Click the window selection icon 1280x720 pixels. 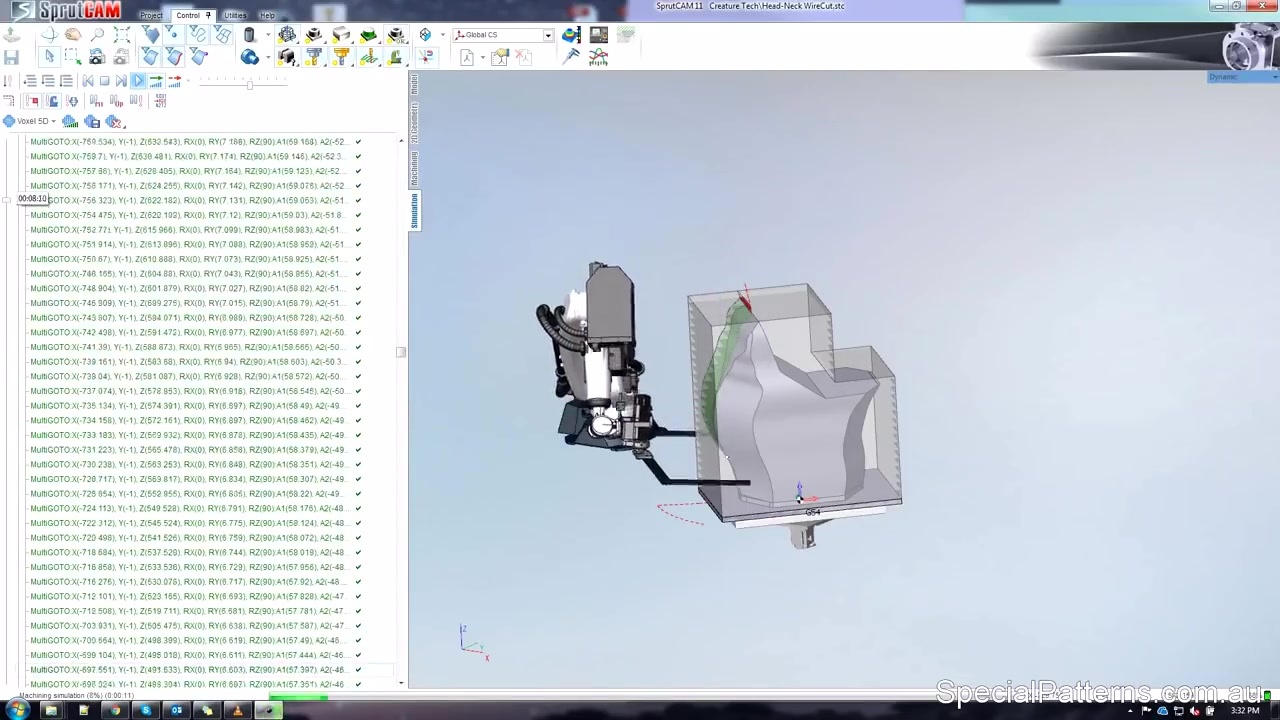pos(73,57)
